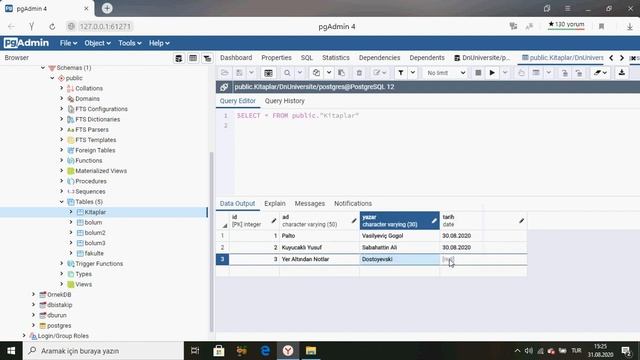Switch to the Explain output tab
This screenshot has width=640, height=360.
click(275, 203)
